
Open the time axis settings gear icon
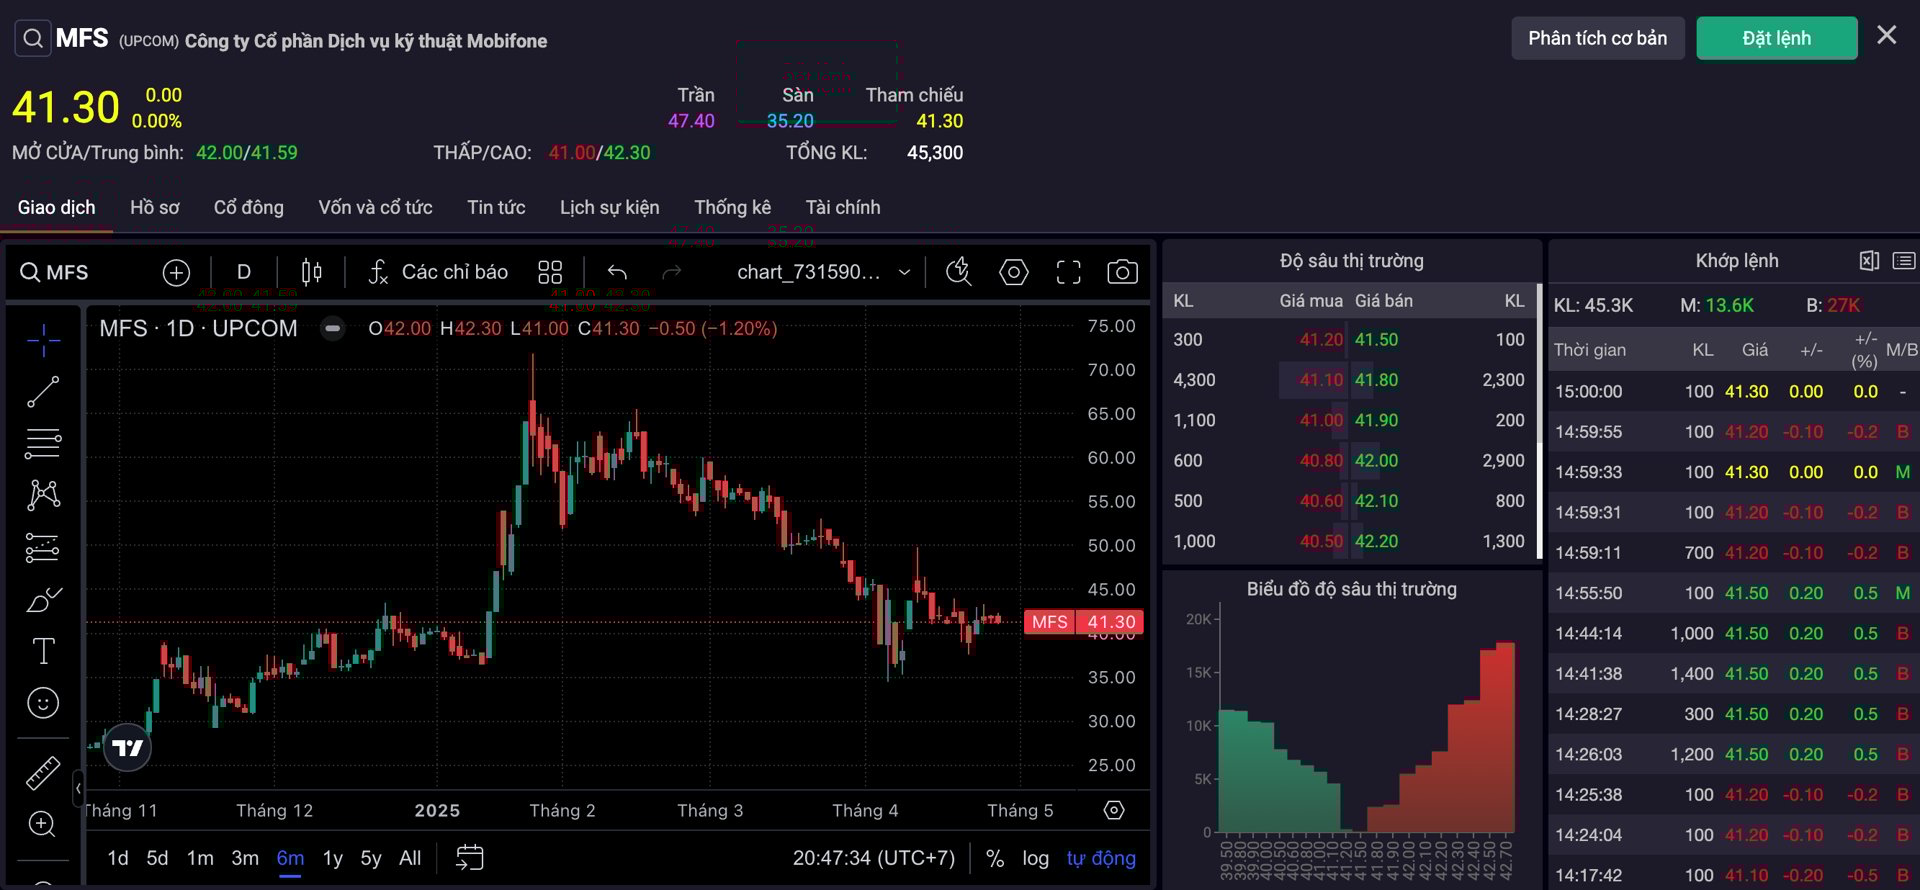click(x=1114, y=810)
